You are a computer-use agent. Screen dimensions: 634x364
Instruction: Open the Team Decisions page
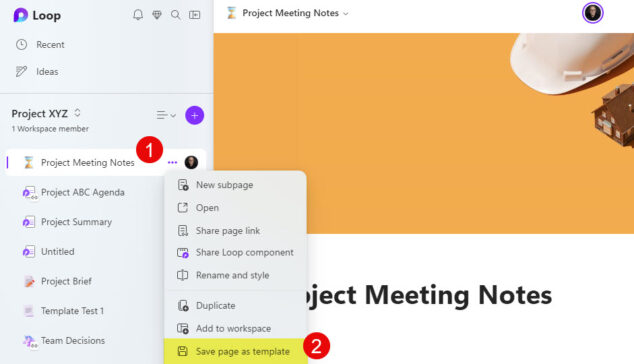(73, 341)
